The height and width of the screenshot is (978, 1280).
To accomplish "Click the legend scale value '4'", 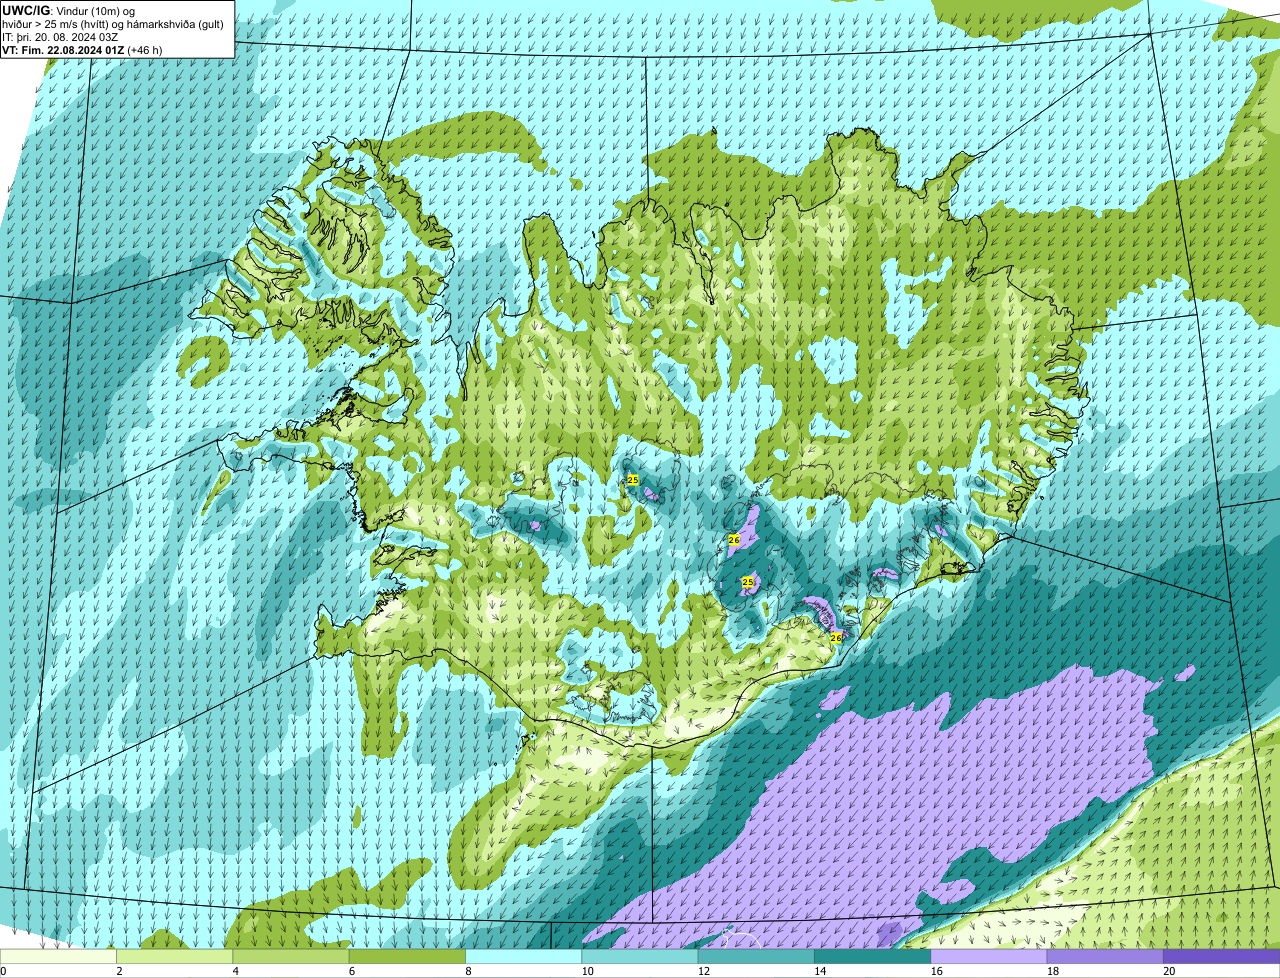I will pyautogui.click(x=235, y=971).
